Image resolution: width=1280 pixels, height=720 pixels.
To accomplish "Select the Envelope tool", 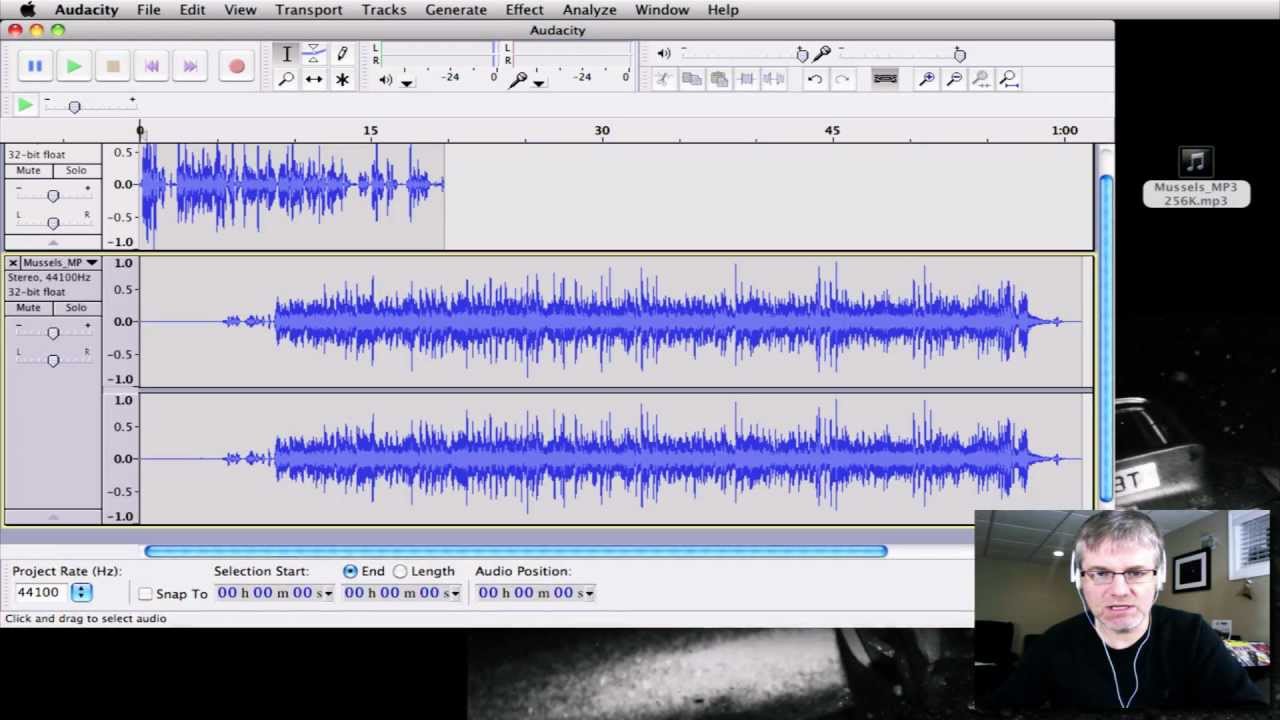I will pyautogui.click(x=314, y=53).
